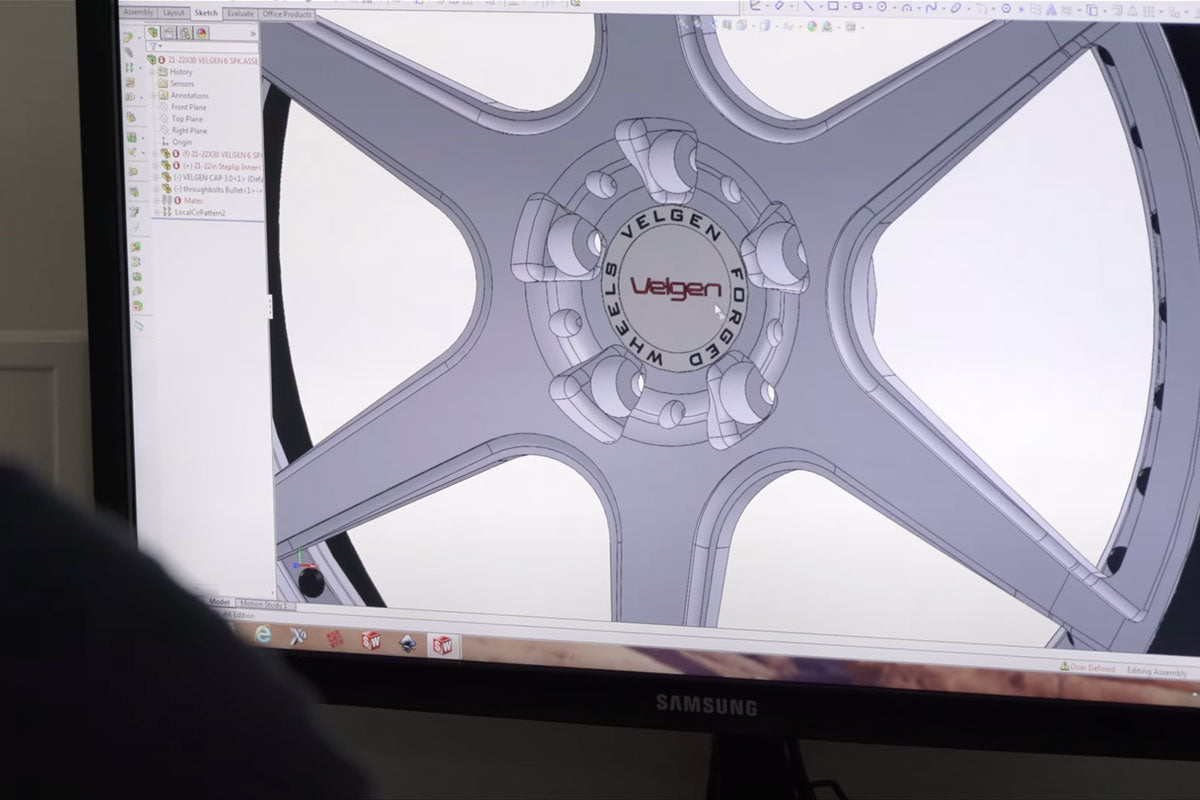Switch to the Motion Study 1 tab

click(x=266, y=605)
